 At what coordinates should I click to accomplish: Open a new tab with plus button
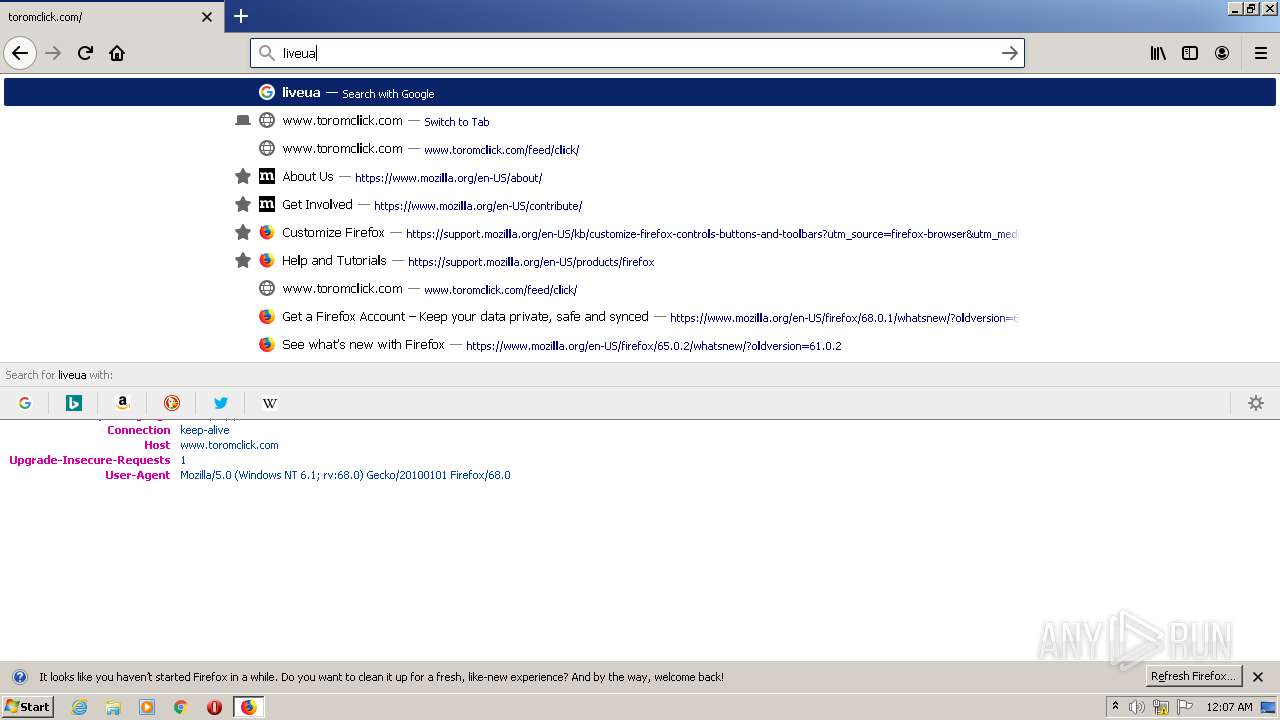[241, 16]
